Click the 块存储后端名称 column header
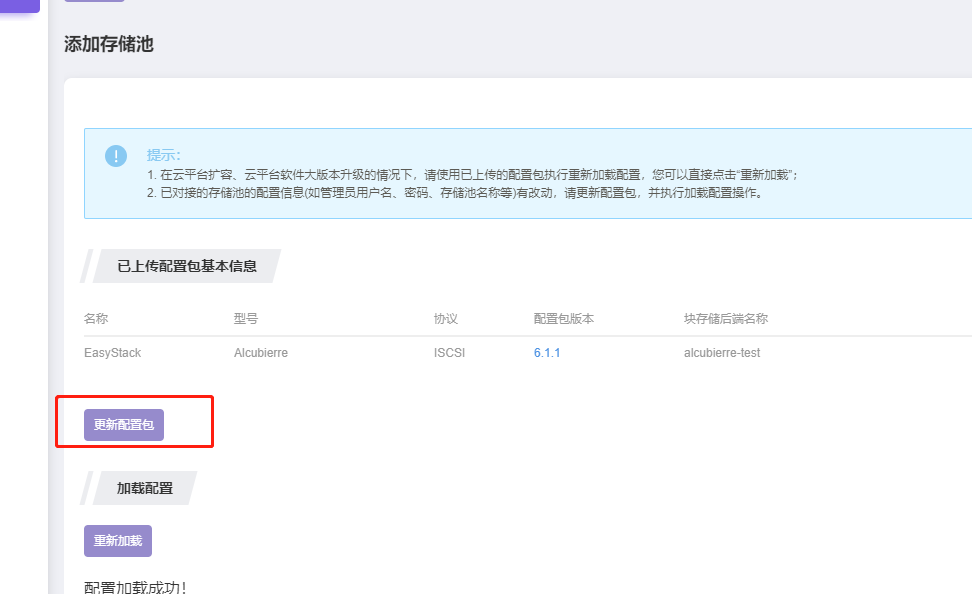 pyautogui.click(x=726, y=319)
